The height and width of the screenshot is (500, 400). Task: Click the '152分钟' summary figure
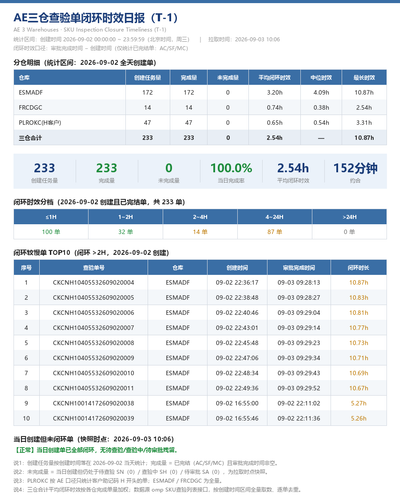(355, 168)
